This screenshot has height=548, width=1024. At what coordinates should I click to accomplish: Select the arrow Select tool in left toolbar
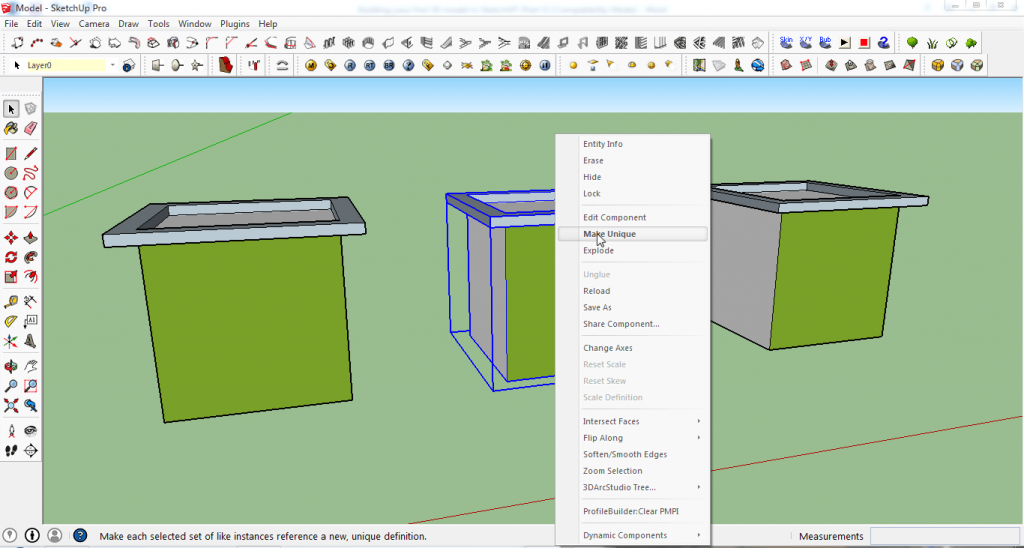[11, 108]
